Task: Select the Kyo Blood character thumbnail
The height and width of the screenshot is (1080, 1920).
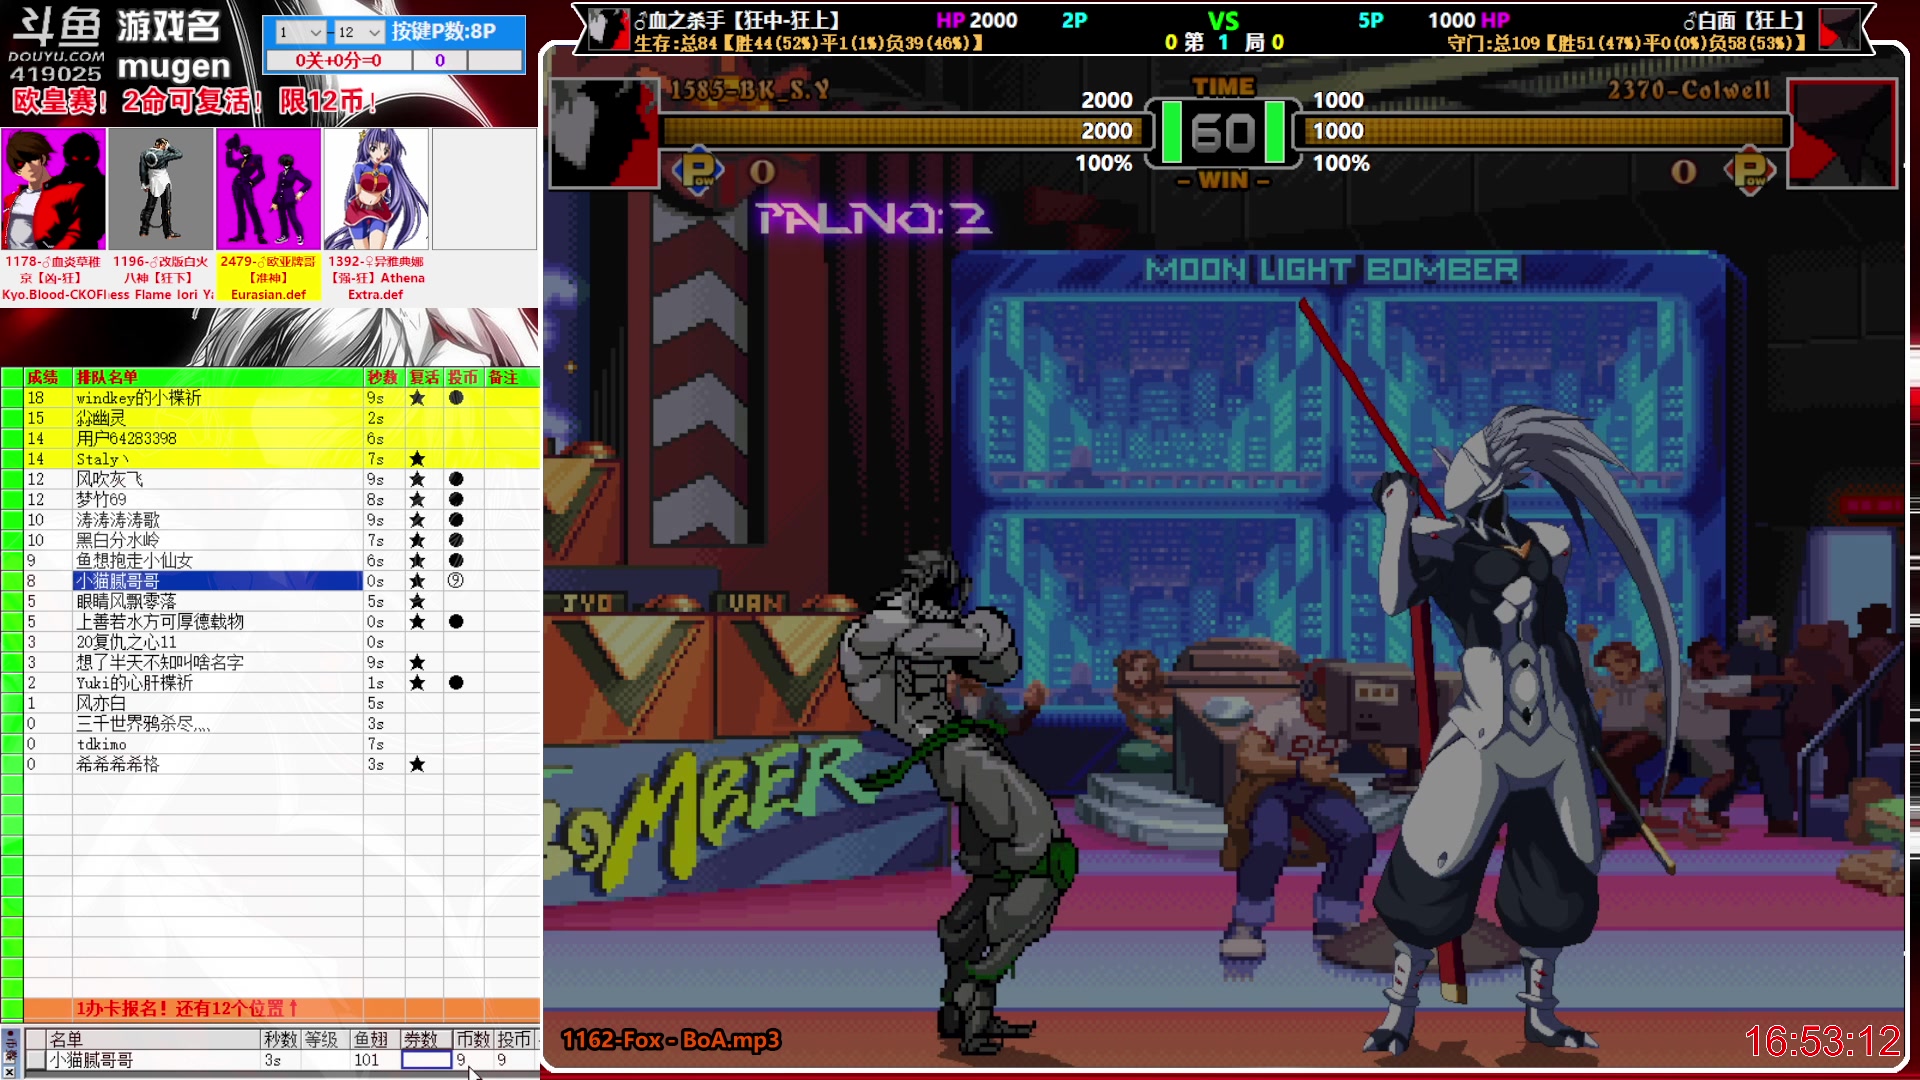Action: coord(53,188)
